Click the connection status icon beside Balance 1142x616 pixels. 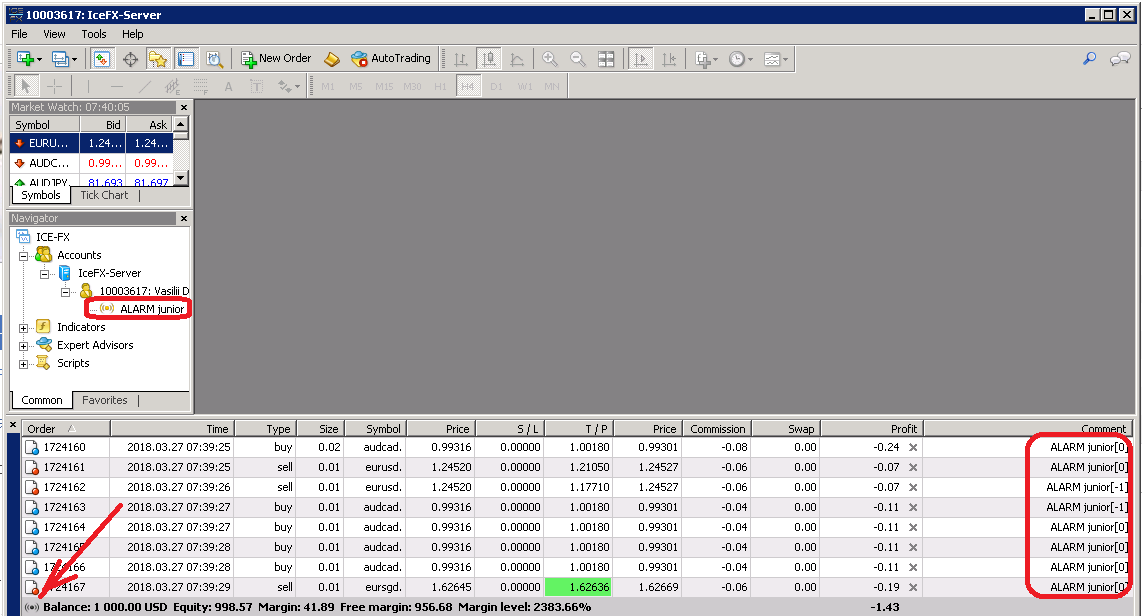click(32, 607)
